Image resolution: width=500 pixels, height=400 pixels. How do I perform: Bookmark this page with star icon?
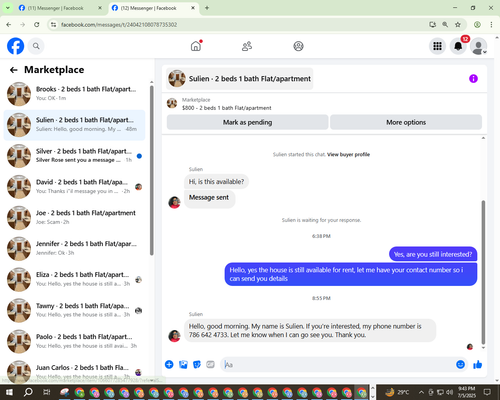pyautogui.click(x=458, y=25)
